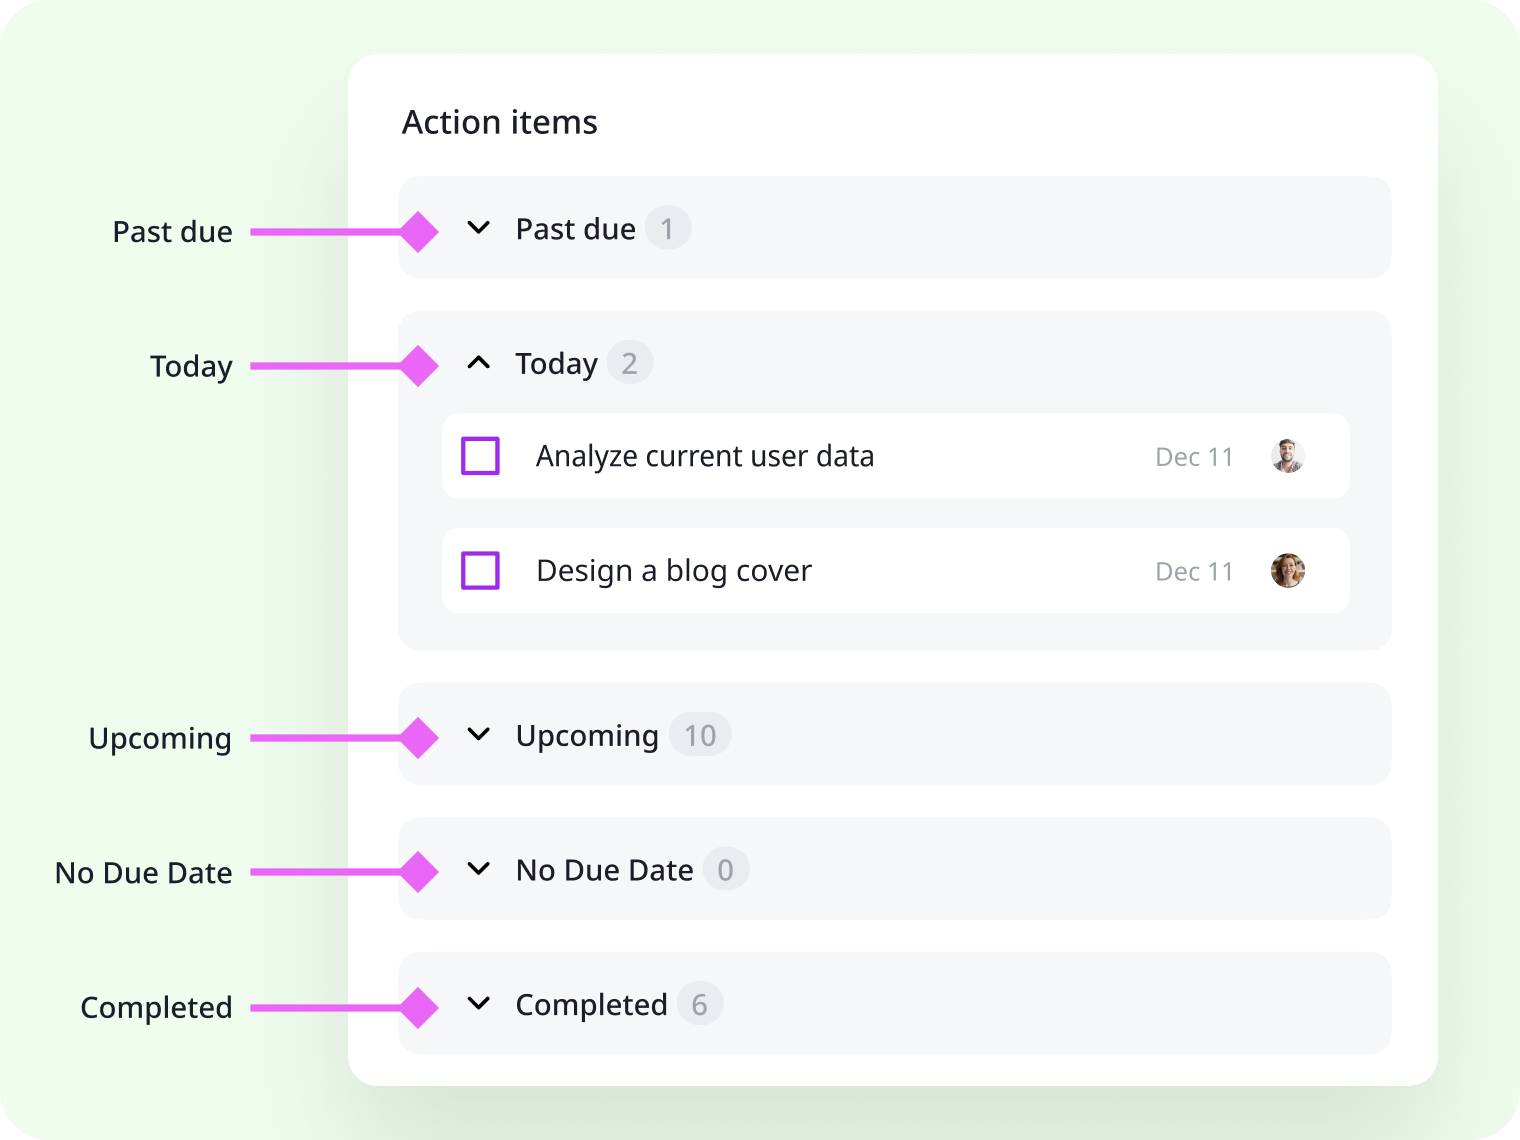This screenshot has width=1520, height=1140.
Task: Click the Upcoming badge showing 10
Action: (x=700, y=735)
